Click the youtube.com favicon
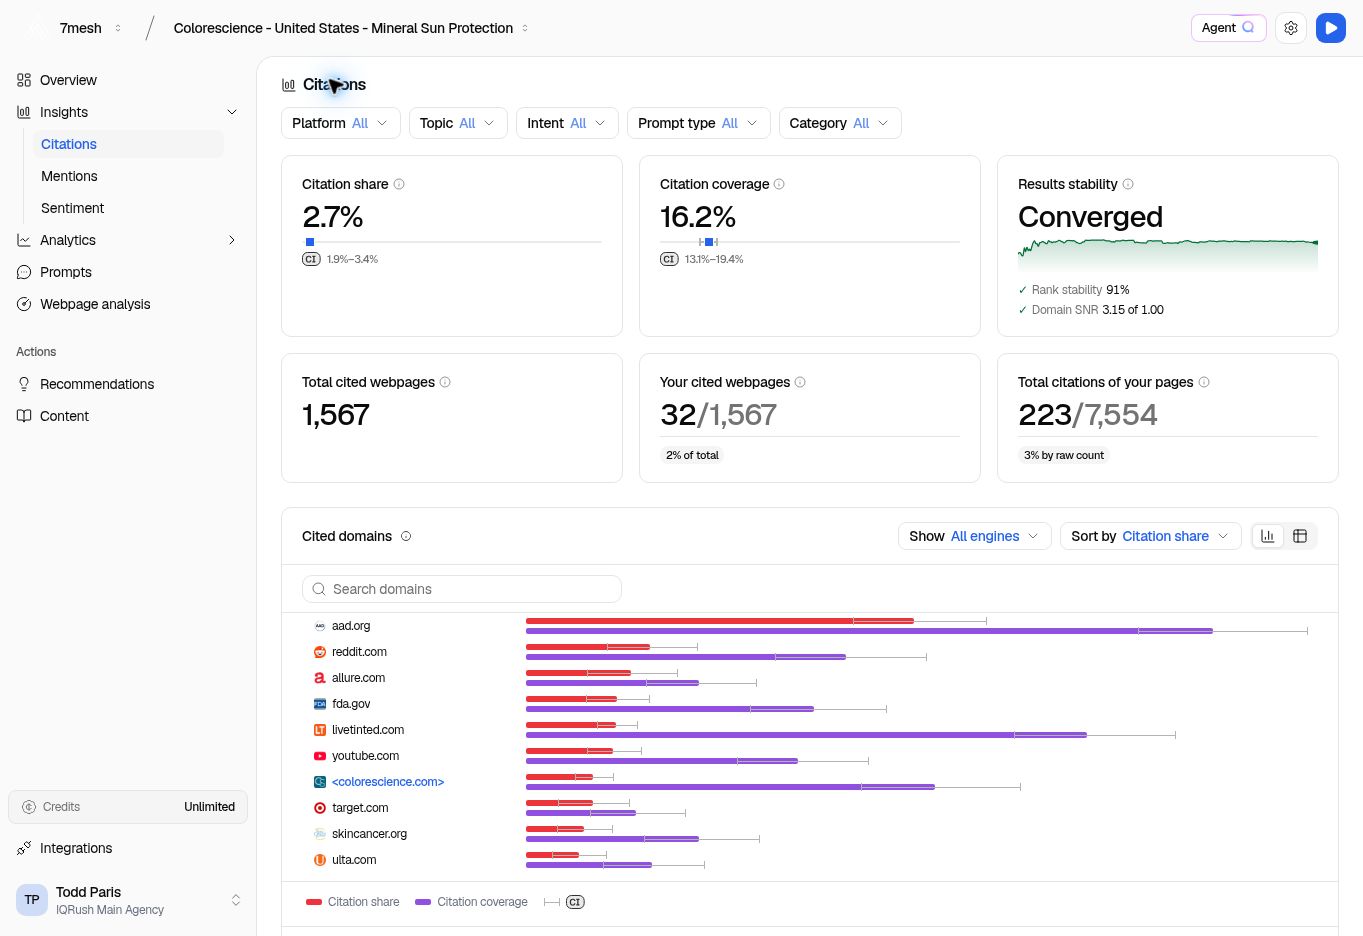 [320, 756]
